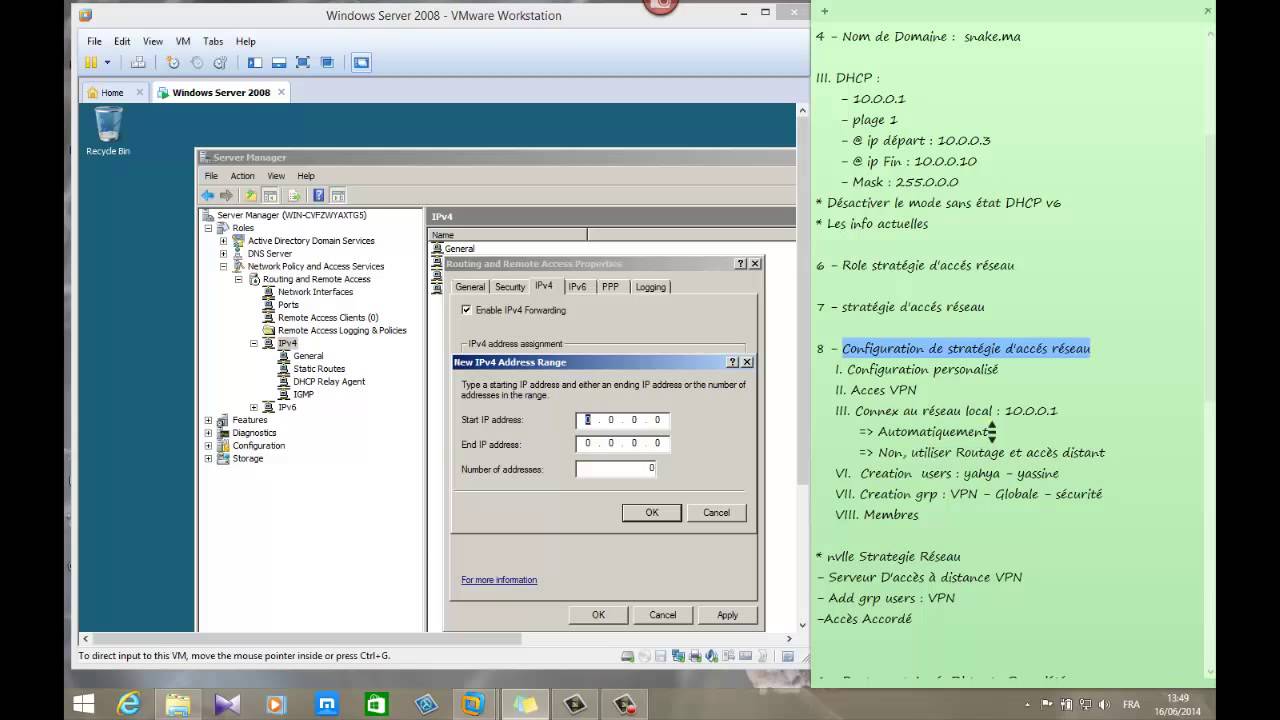Viewport: 1280px width, 720px height.
Task: Click the Export List toolbar icon
Action: [x=294, y=195]
